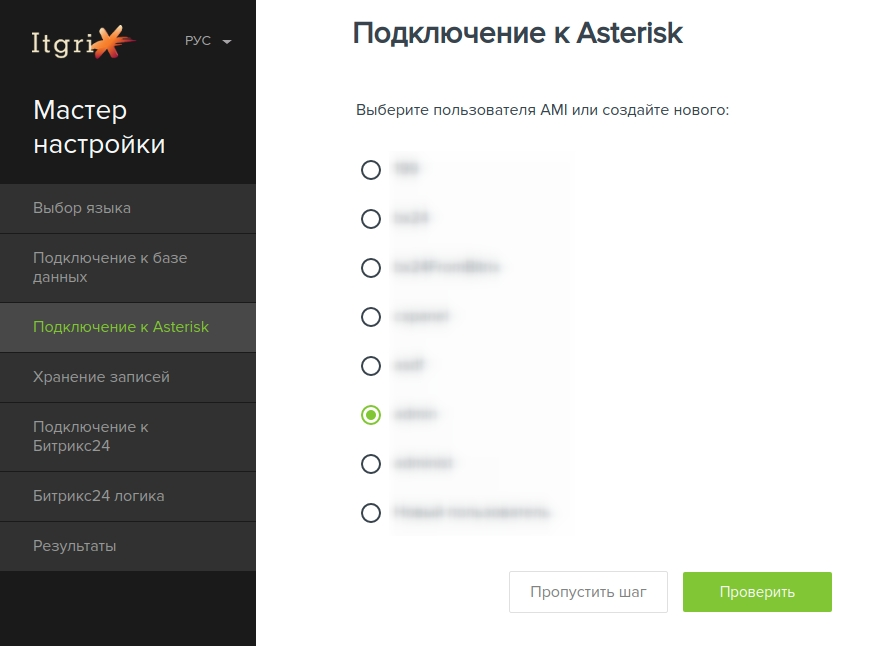Viewport: 892px width, 646px height.
Task: Go to Выбор языка step
Action: click(127, 208)
